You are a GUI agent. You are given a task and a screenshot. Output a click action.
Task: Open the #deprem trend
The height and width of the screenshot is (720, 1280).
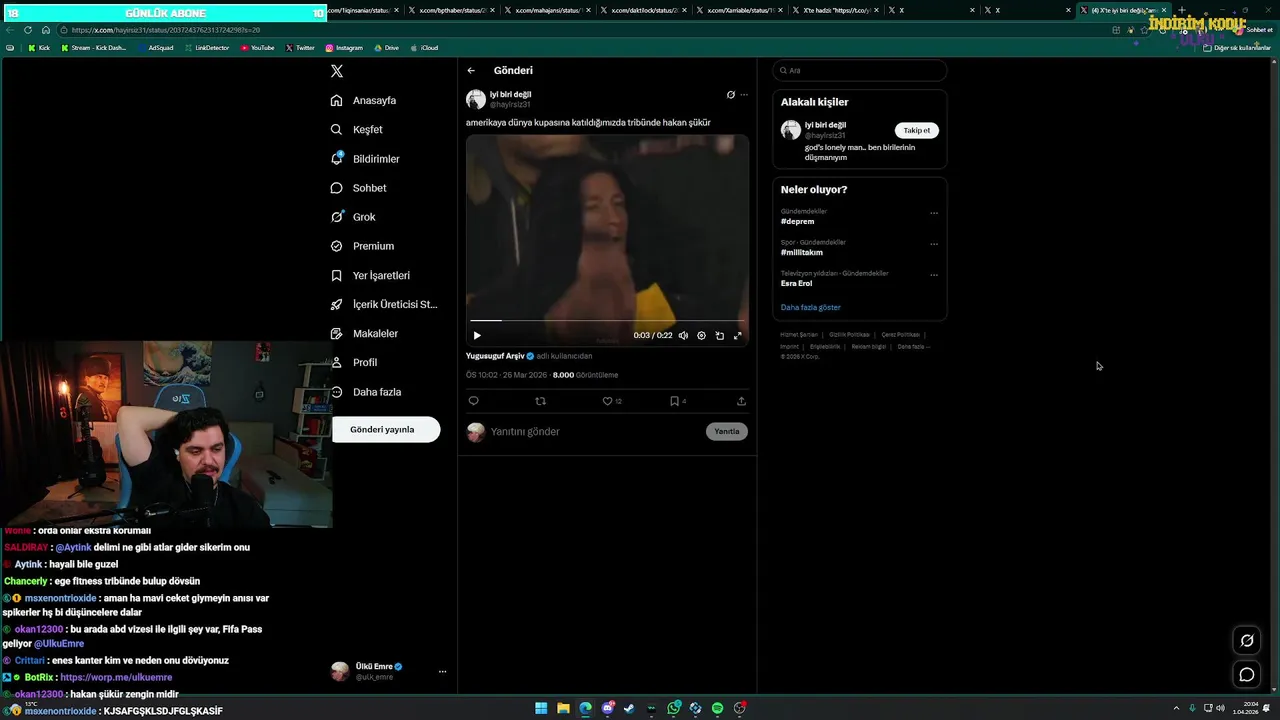click(x=798, y=222)
